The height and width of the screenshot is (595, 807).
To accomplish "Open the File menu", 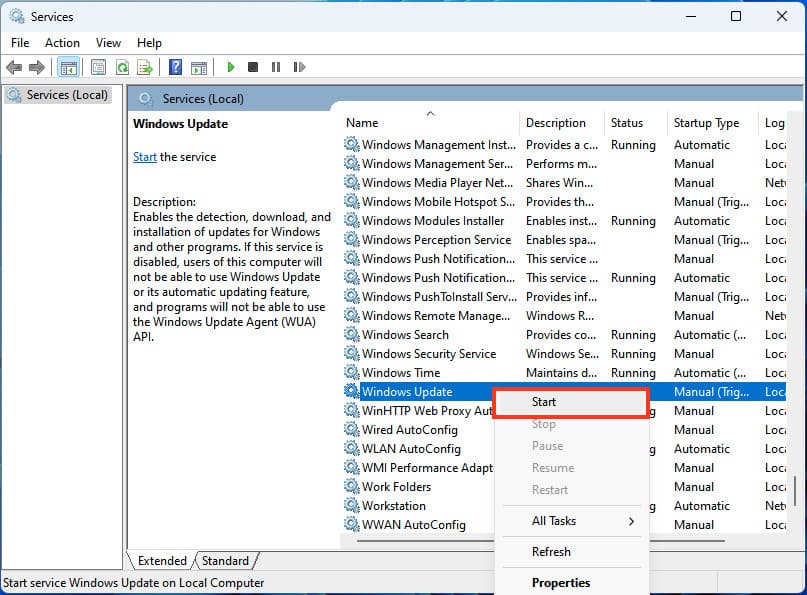I will click(20, 43).
